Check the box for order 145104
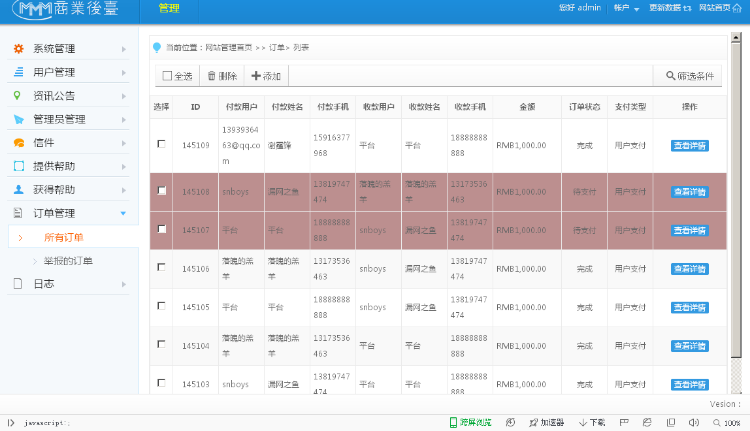Viewport: 750px width, 431px height. click(162, 344)
